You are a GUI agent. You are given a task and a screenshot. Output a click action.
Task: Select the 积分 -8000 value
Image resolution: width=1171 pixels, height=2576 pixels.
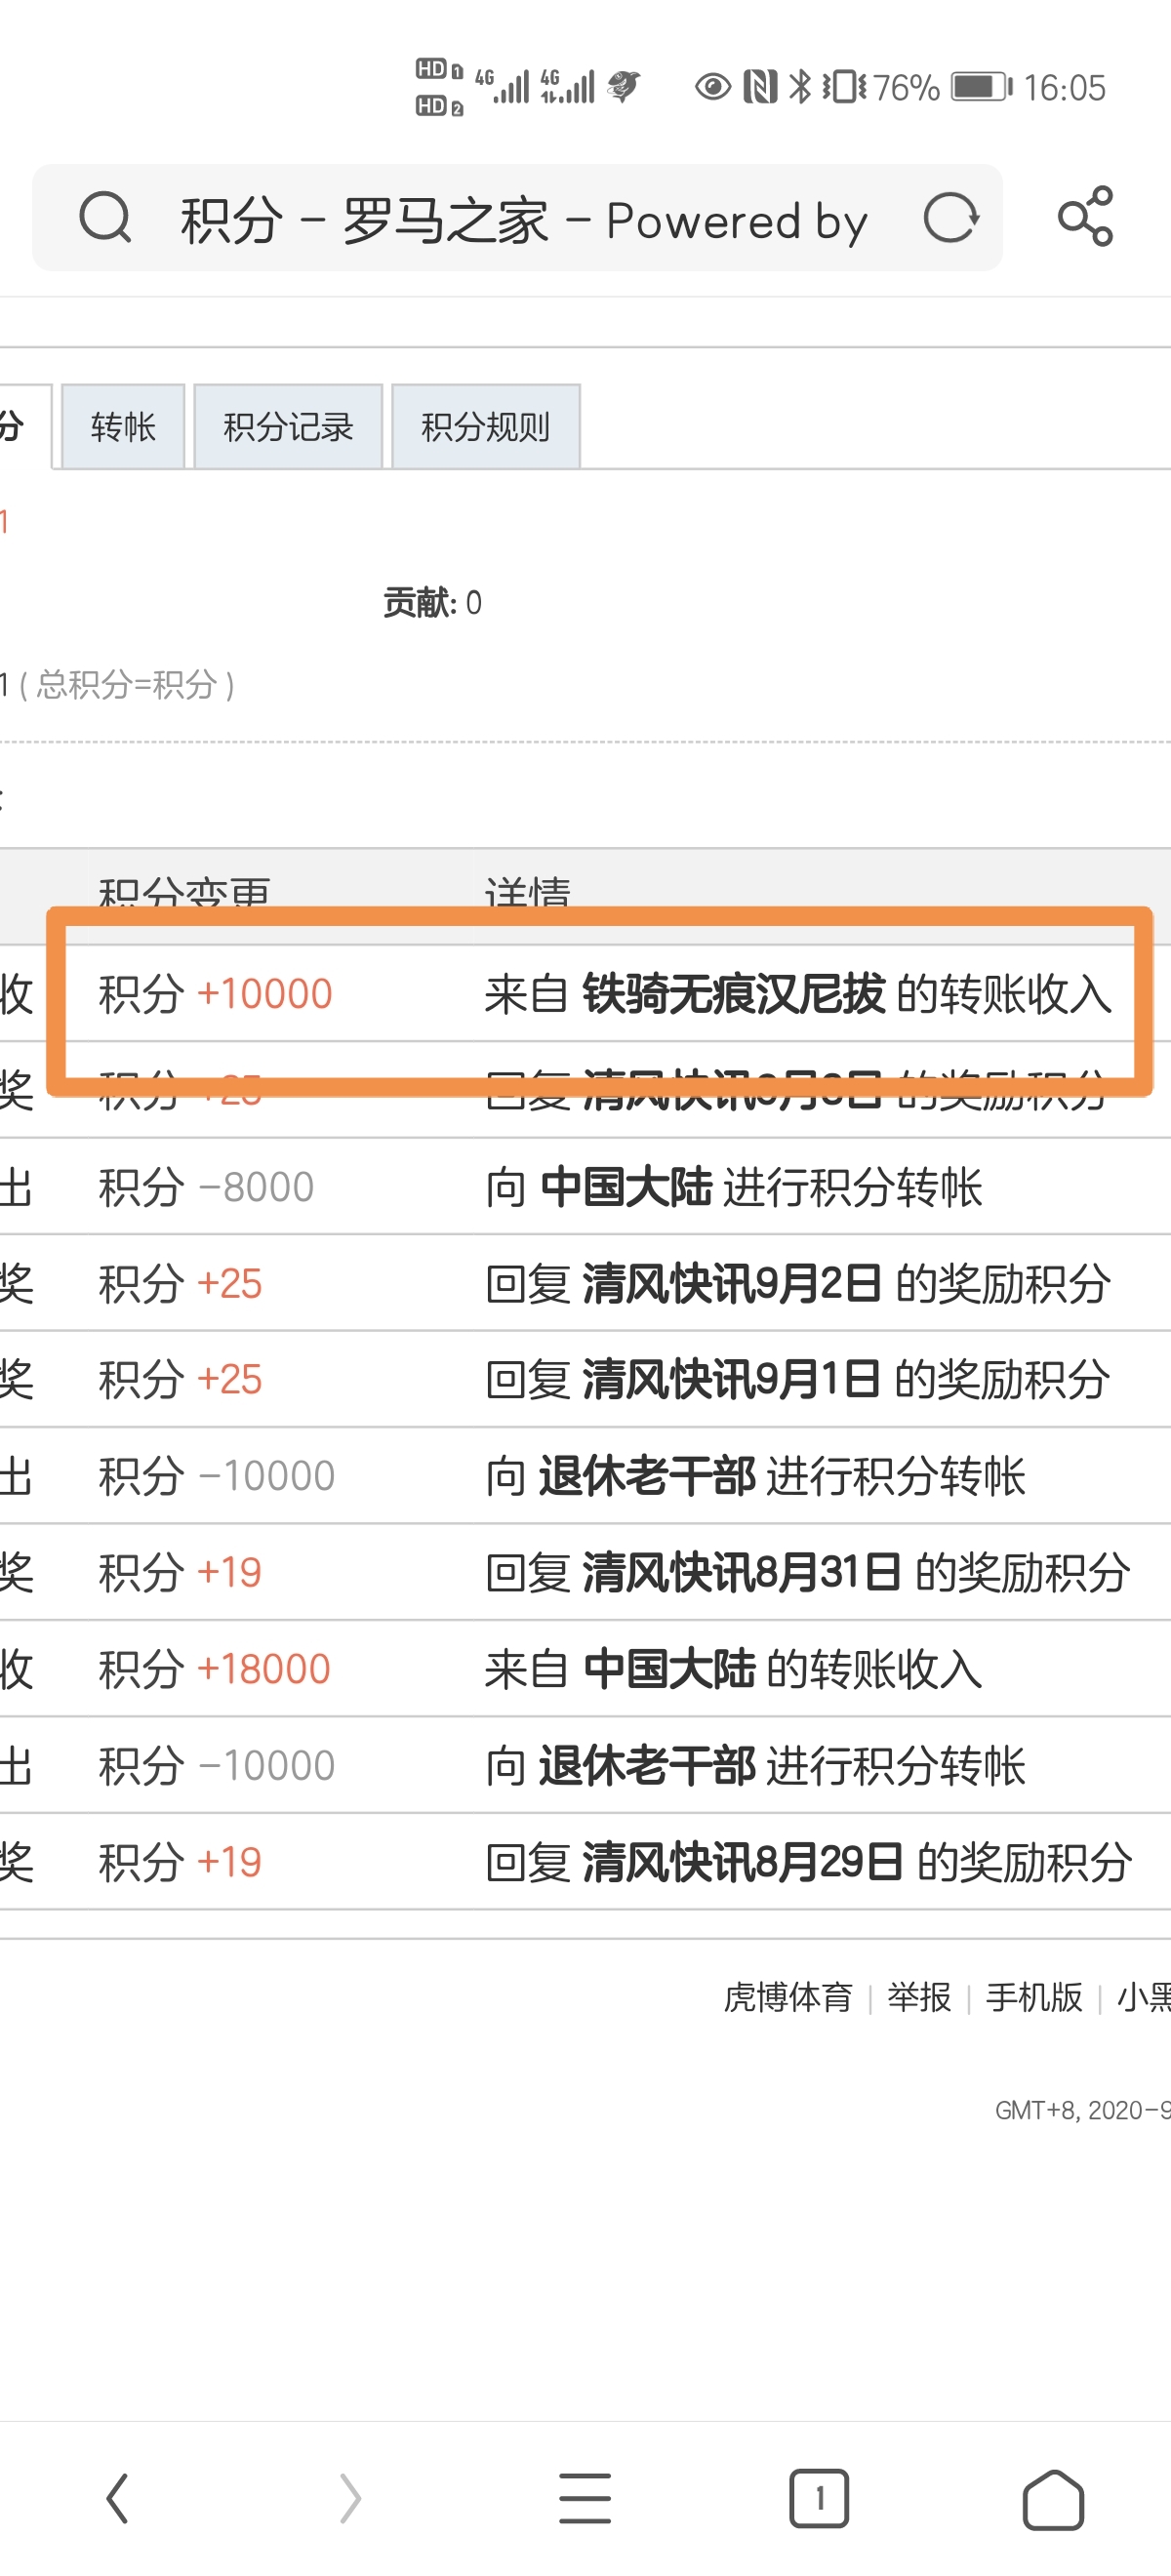(206, 1187)
